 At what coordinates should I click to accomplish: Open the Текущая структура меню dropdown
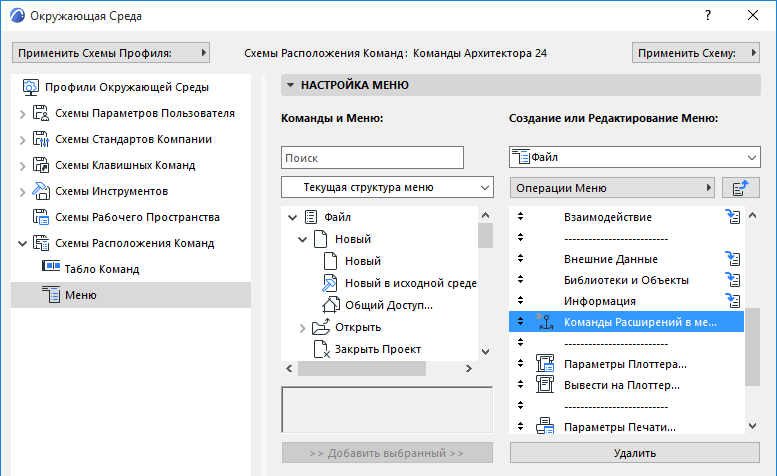(x=388, y=187)
